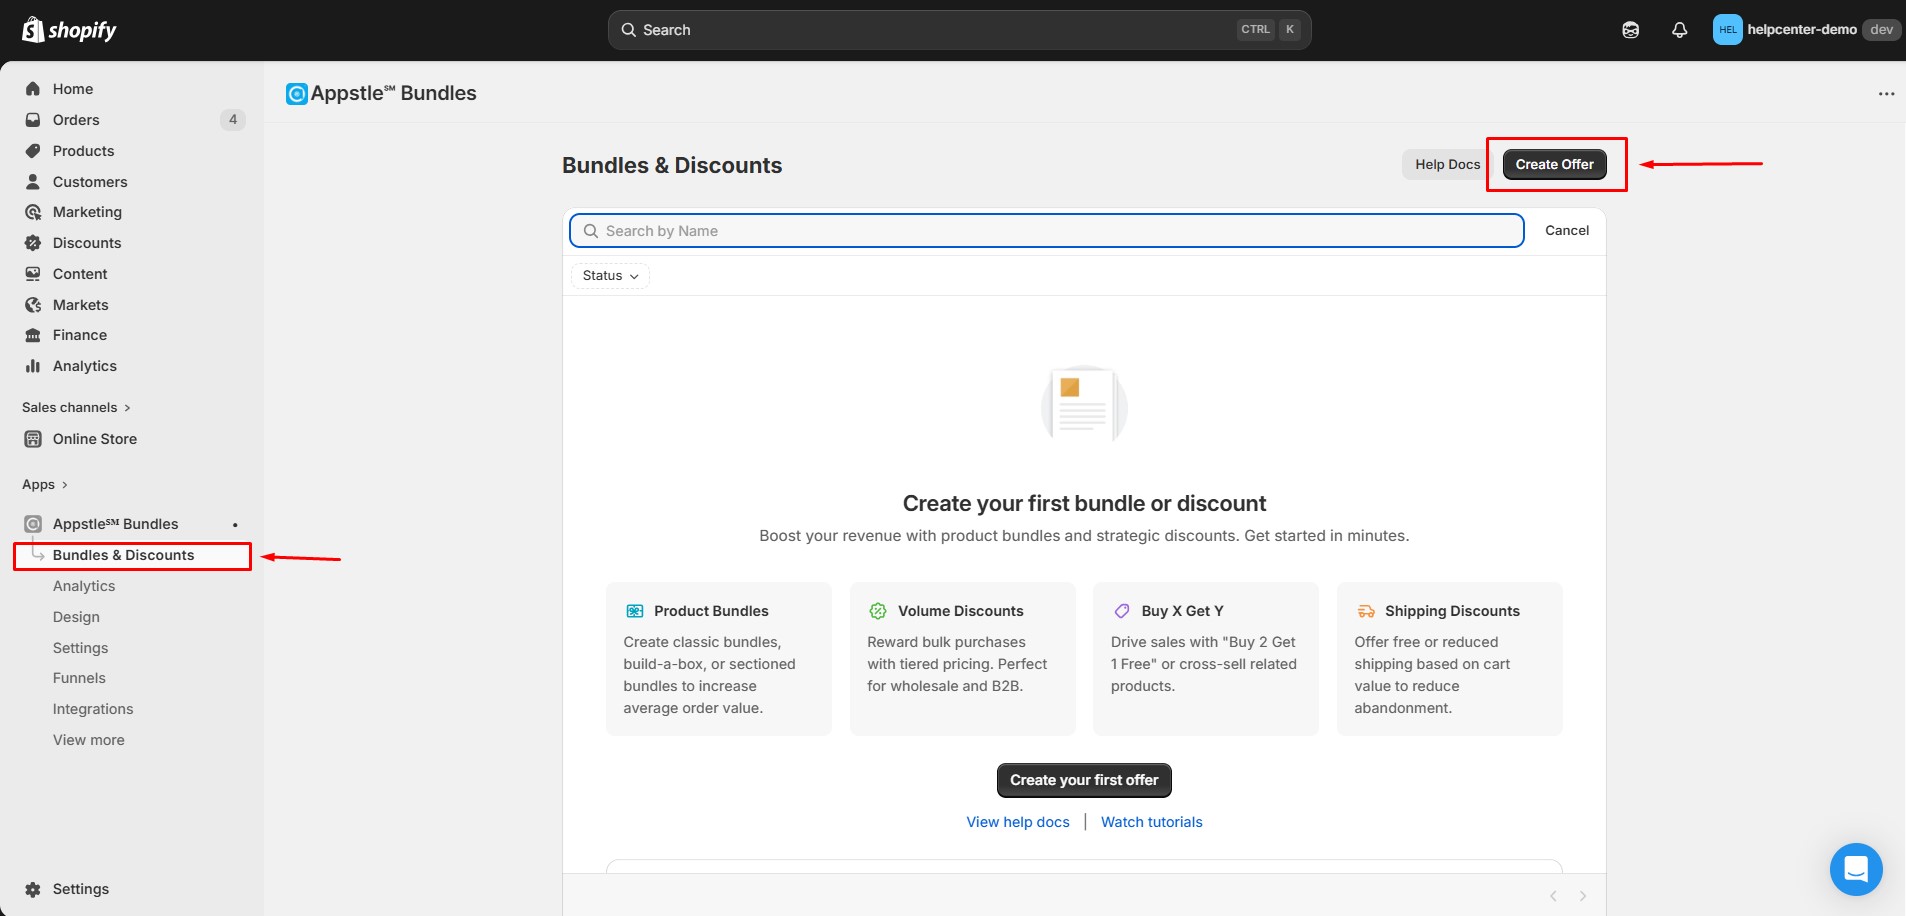Screen dimensions: 1906x916
Task: Select the Buy X Get Y tag icon
Action: (1122, 610)
